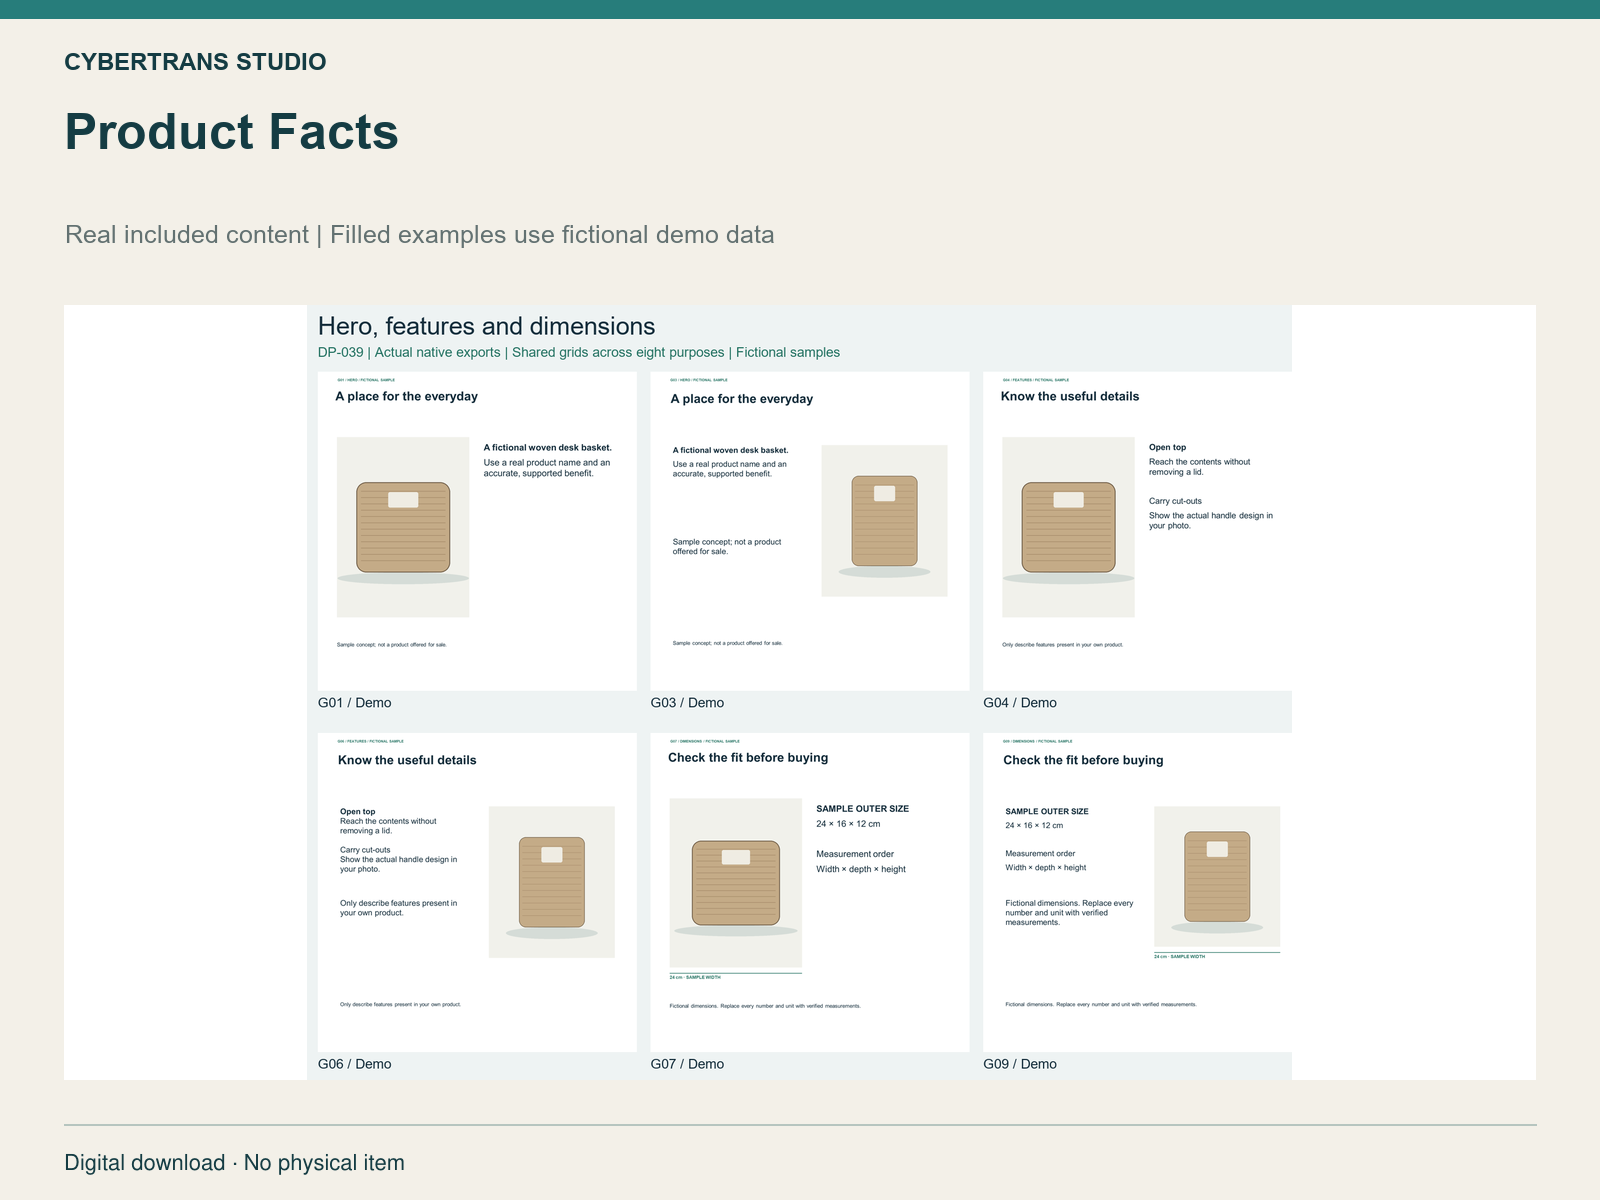The height and width of the screenshot is (1200, 1600).
Task: Click the 'Real included content' subtitle line
Action: (x=420, y=235)
